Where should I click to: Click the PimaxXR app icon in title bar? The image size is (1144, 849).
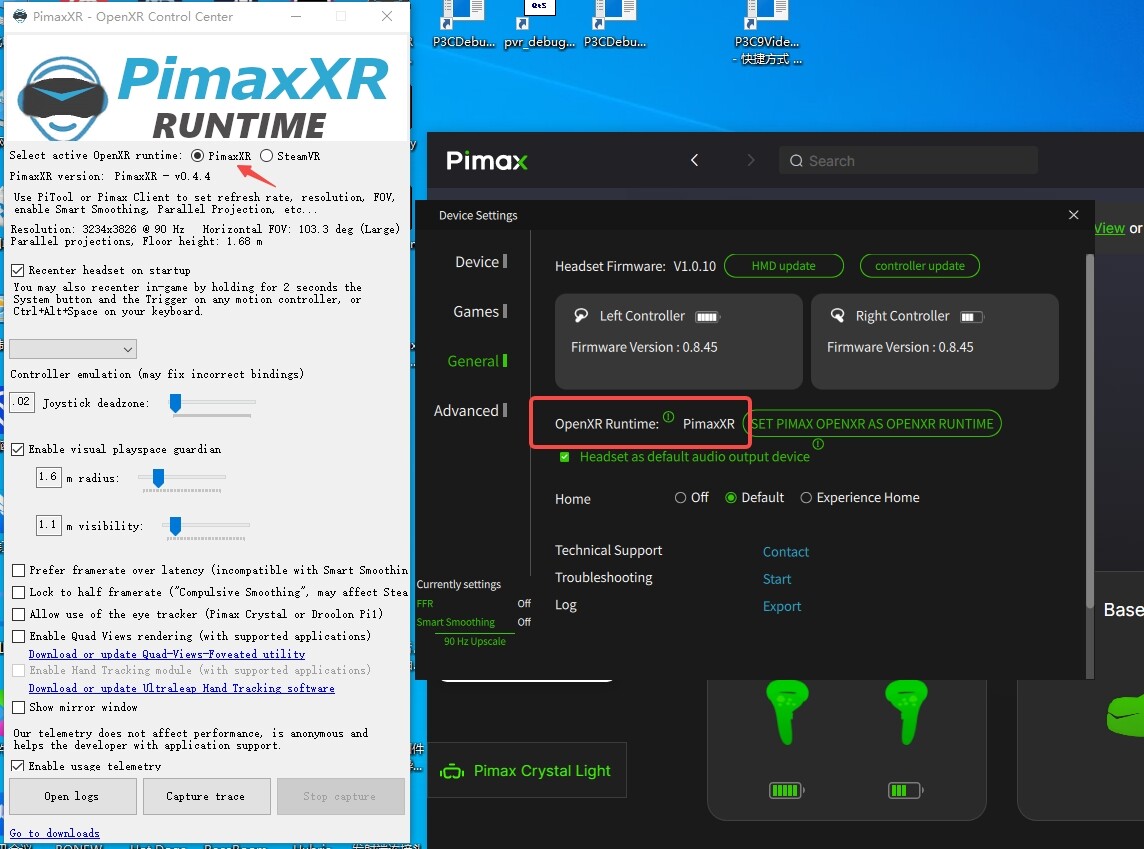point(20,16)
